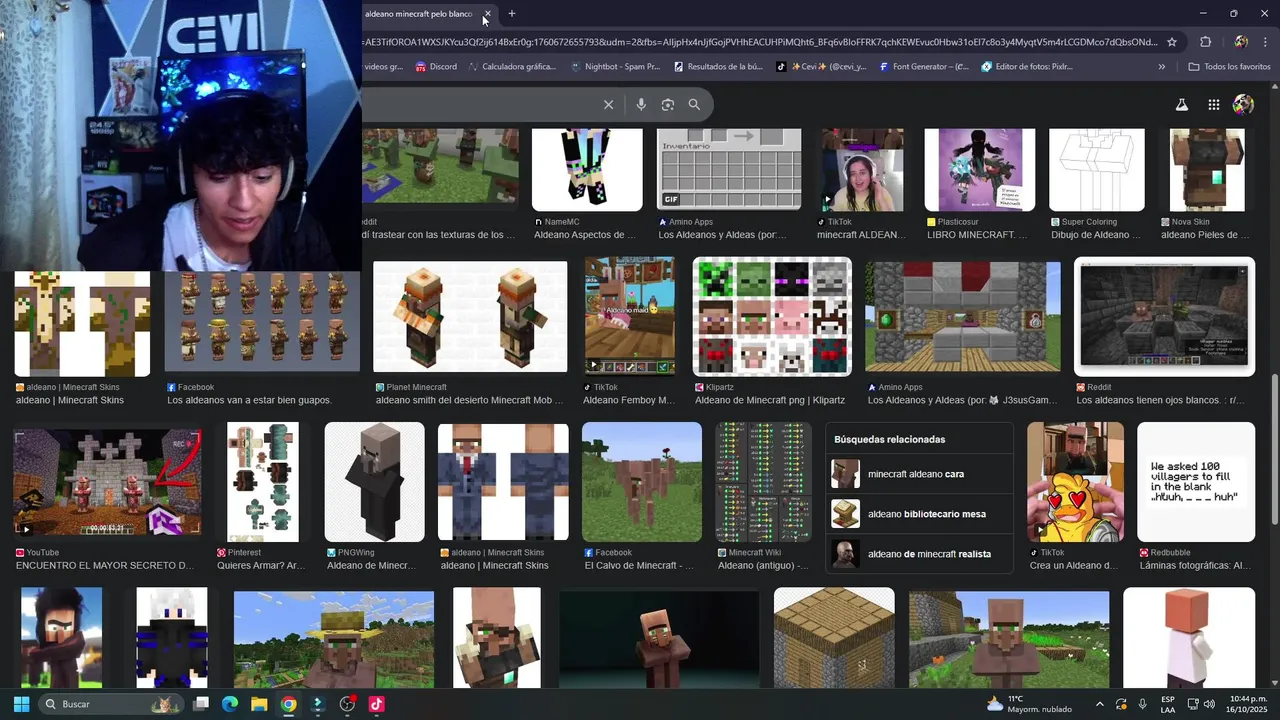Open clock and date 16/10/2025
Screen dimensions: 1280x720
pos(1248,704)
